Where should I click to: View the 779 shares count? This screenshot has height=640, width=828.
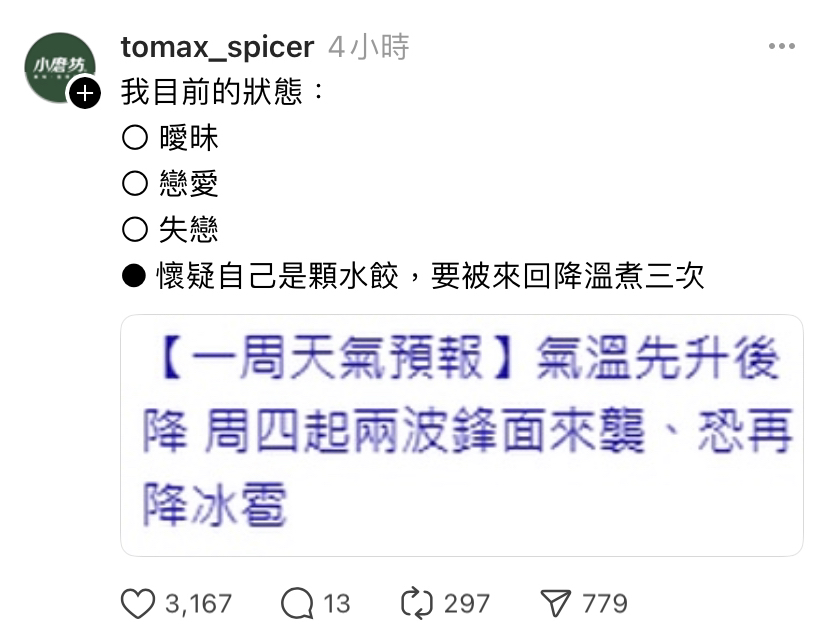[x=605, y=604]
